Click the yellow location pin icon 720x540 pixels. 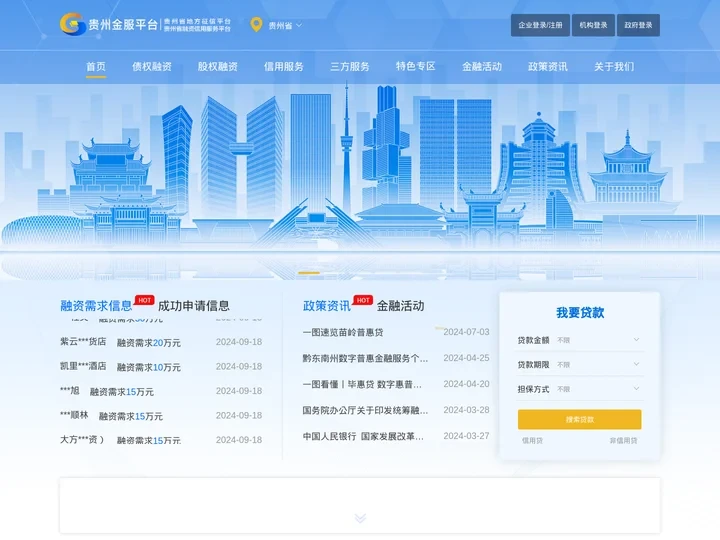click(x=256, y=25)
